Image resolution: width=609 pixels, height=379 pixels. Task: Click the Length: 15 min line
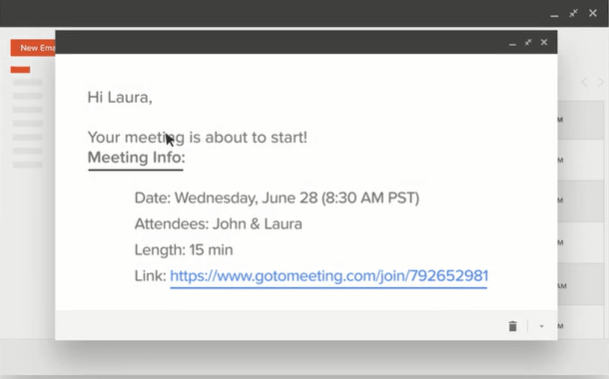(184, 250)
